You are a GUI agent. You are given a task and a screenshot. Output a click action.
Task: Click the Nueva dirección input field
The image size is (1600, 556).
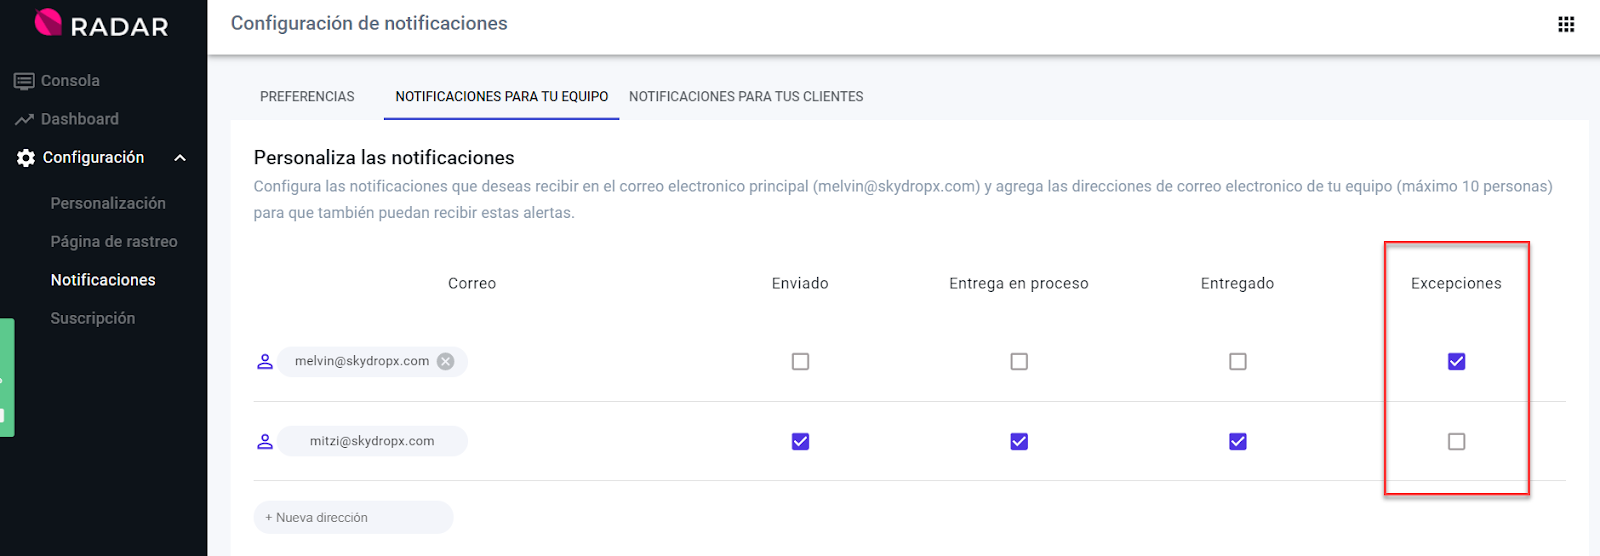(x=353, y=518)
